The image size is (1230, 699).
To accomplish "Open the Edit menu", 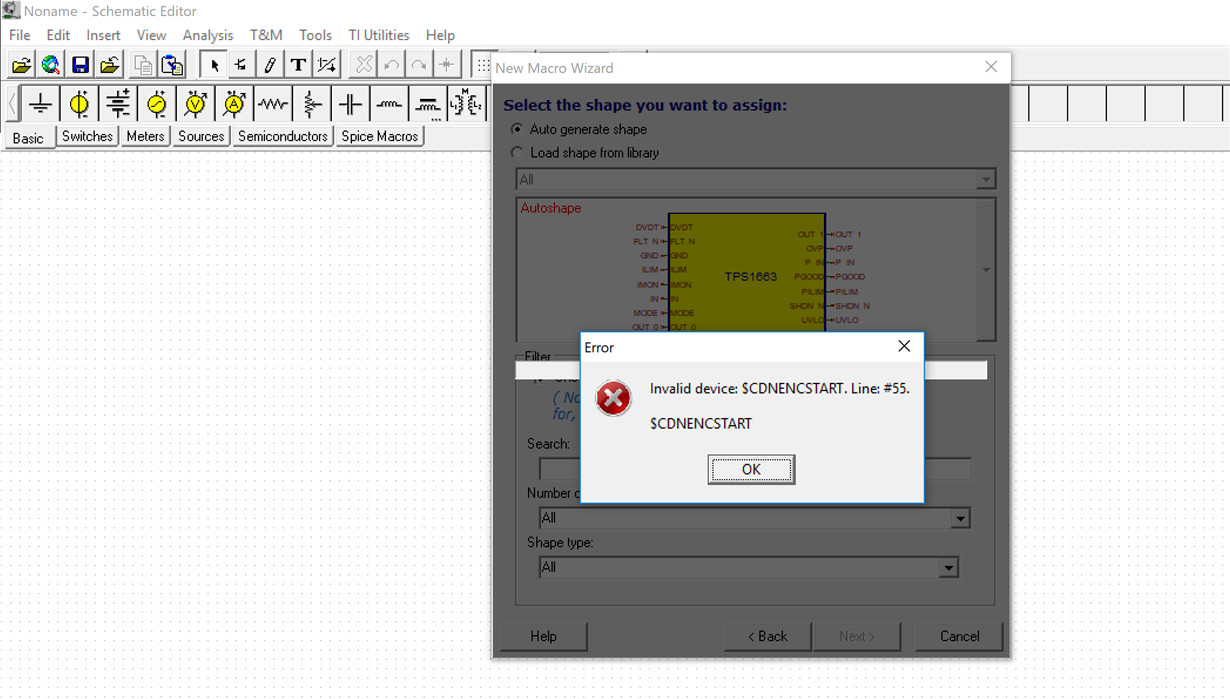I will coord(58,35).
